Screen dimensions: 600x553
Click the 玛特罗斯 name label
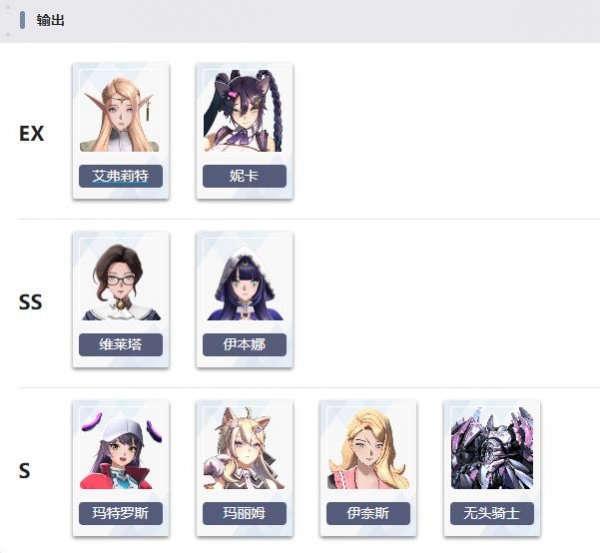click(121, 513)
